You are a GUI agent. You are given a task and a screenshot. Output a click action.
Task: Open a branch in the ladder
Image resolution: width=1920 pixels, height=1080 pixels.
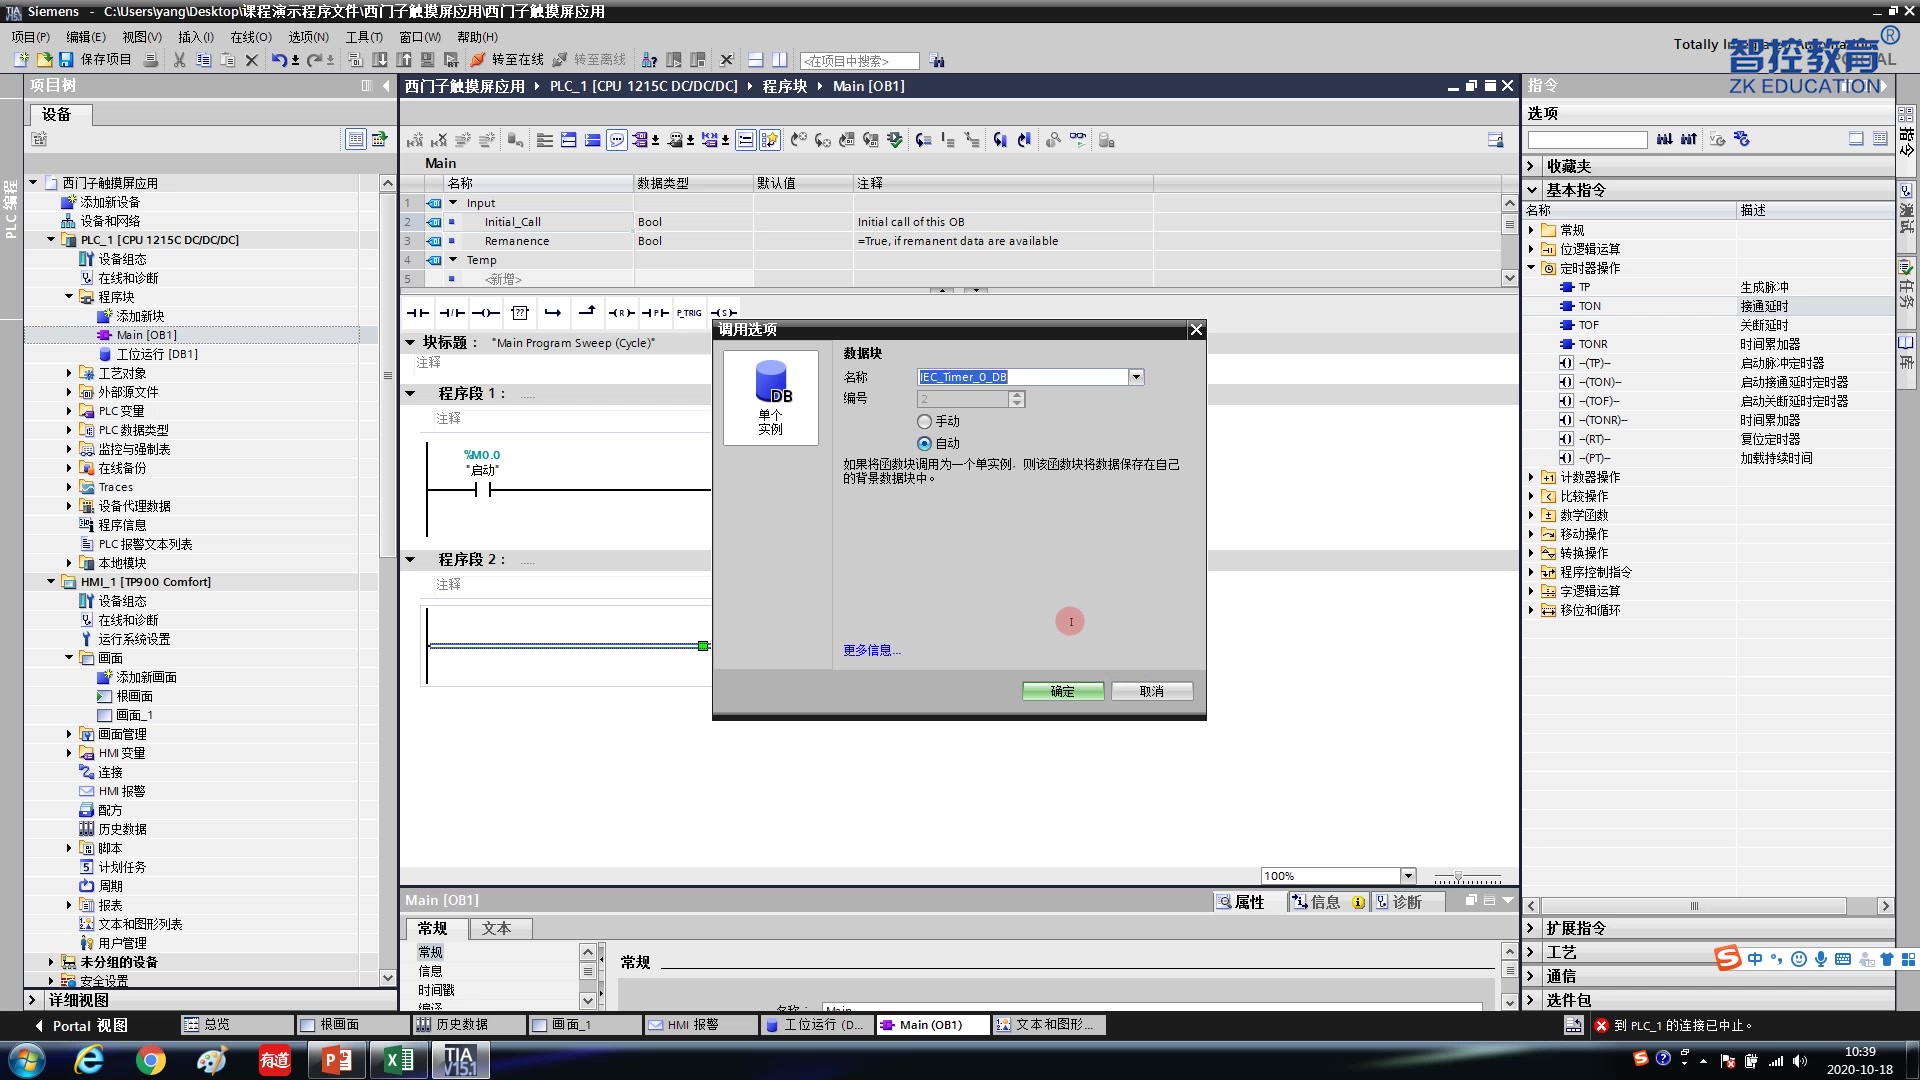point(553,313)
